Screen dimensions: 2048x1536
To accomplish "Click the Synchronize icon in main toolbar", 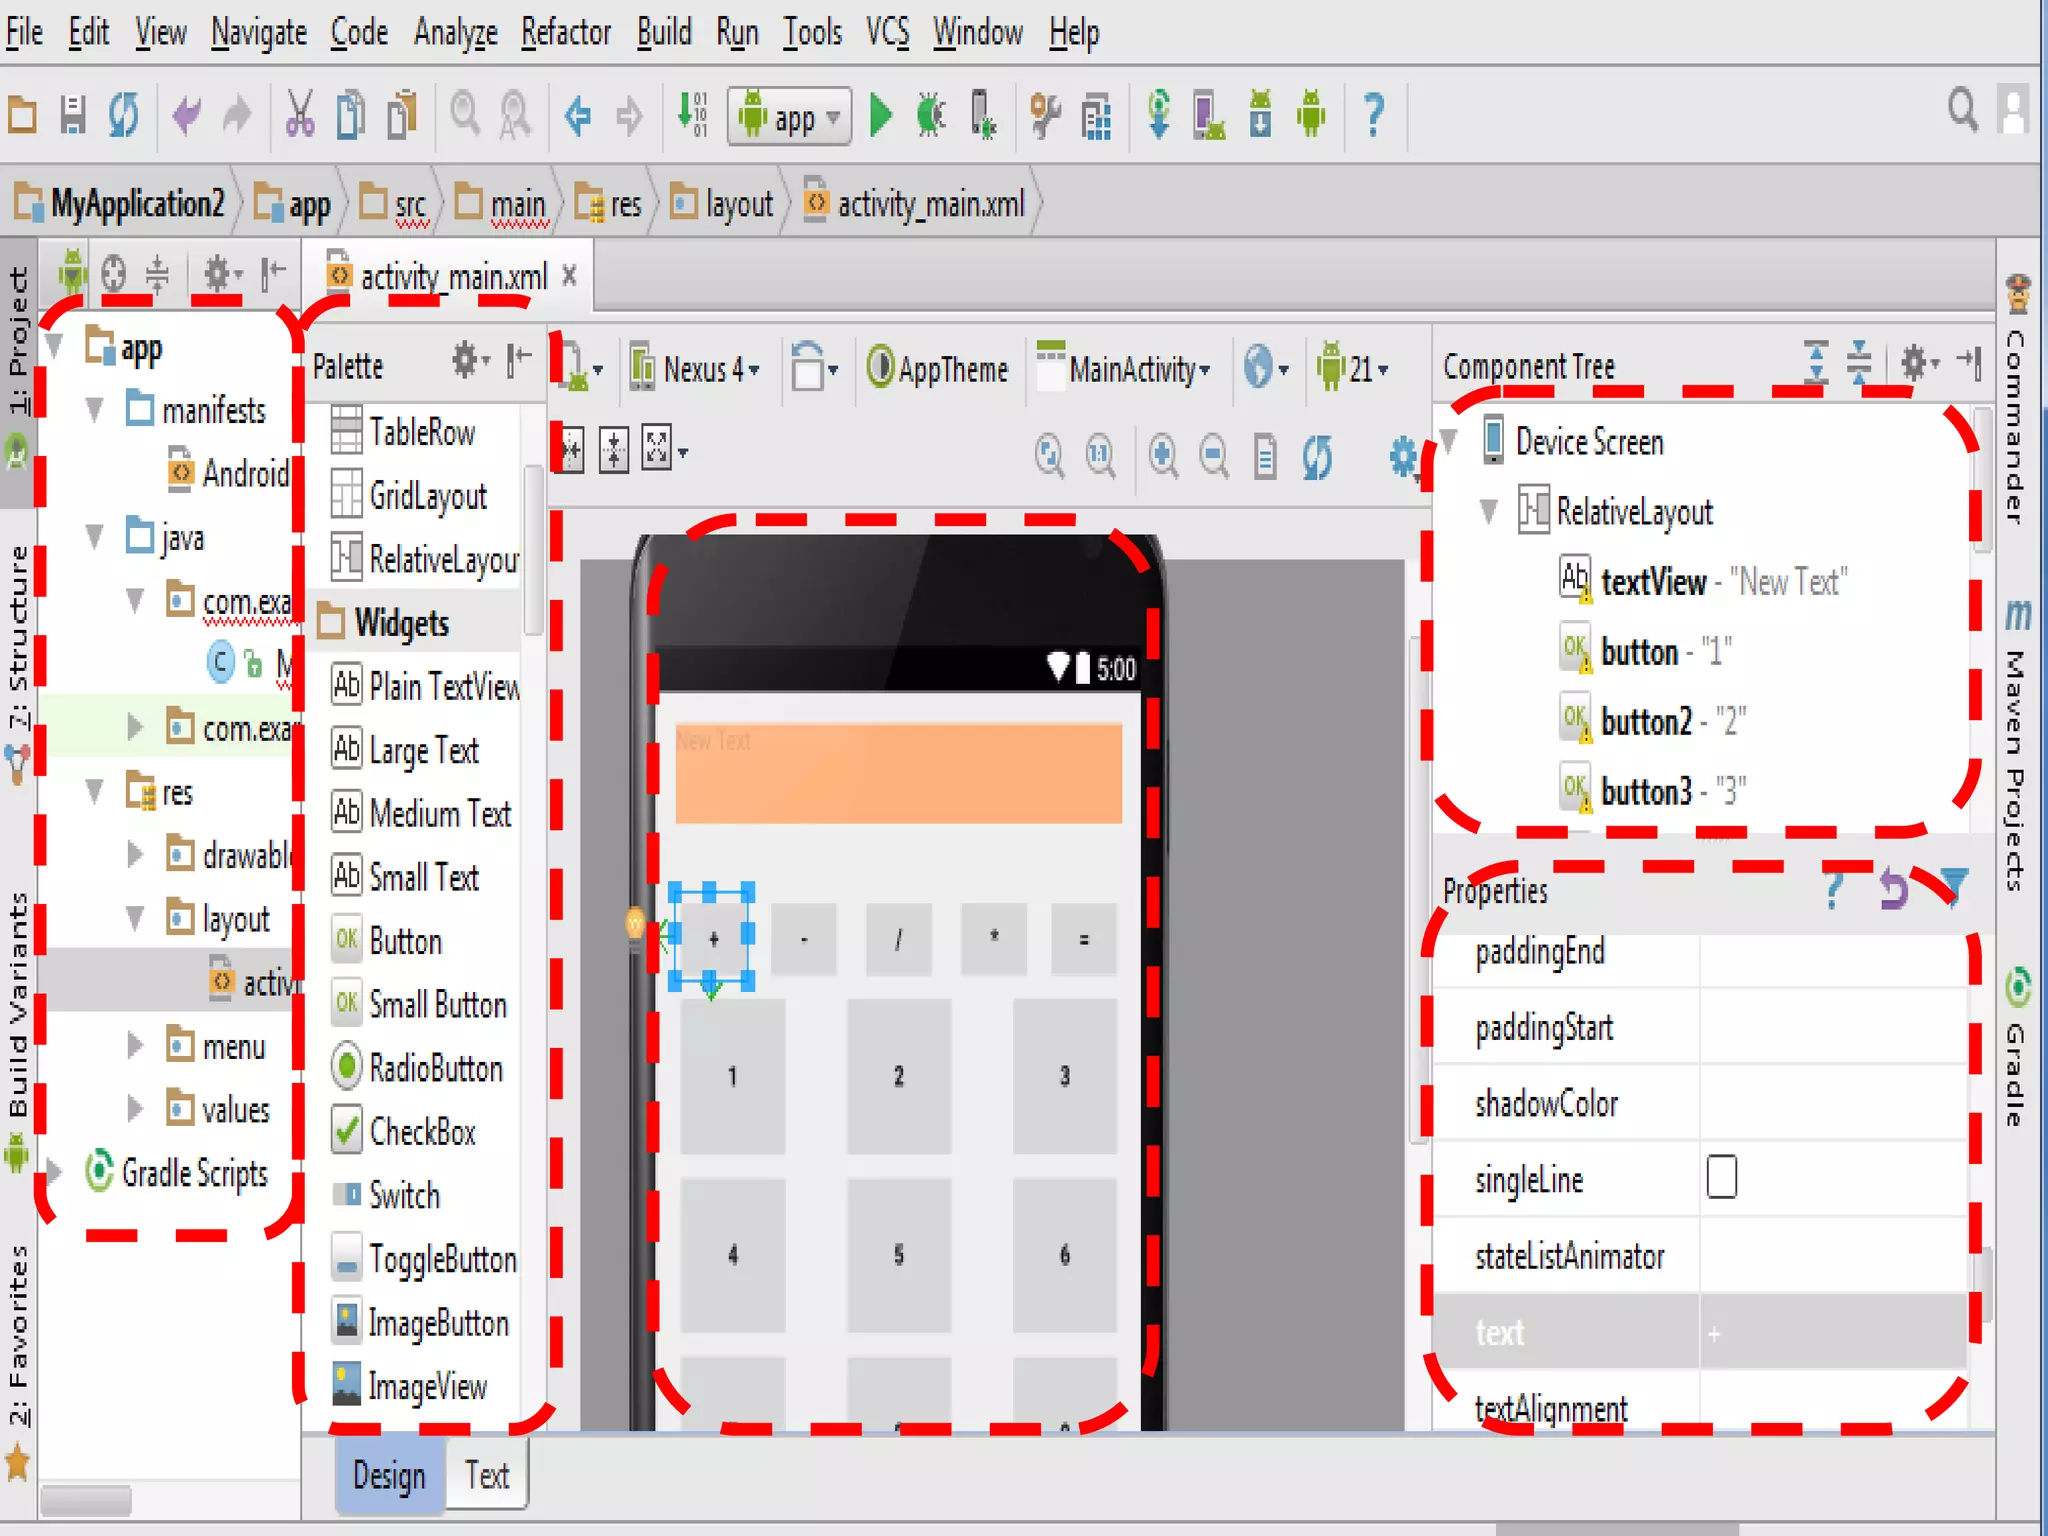I will tap(124, 115).
